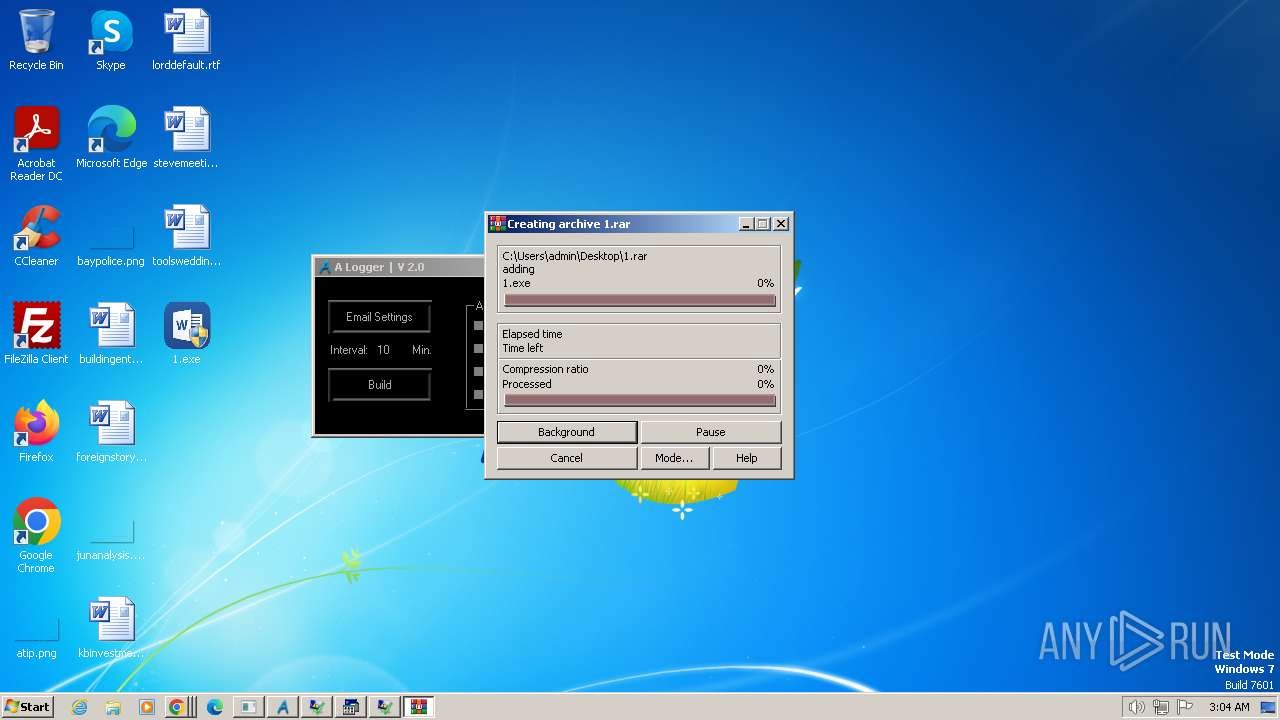Click the '1.exe' filename in WinRAR dialog
Viewport: 1280px width, 720px height.
[x=517, y=283]
